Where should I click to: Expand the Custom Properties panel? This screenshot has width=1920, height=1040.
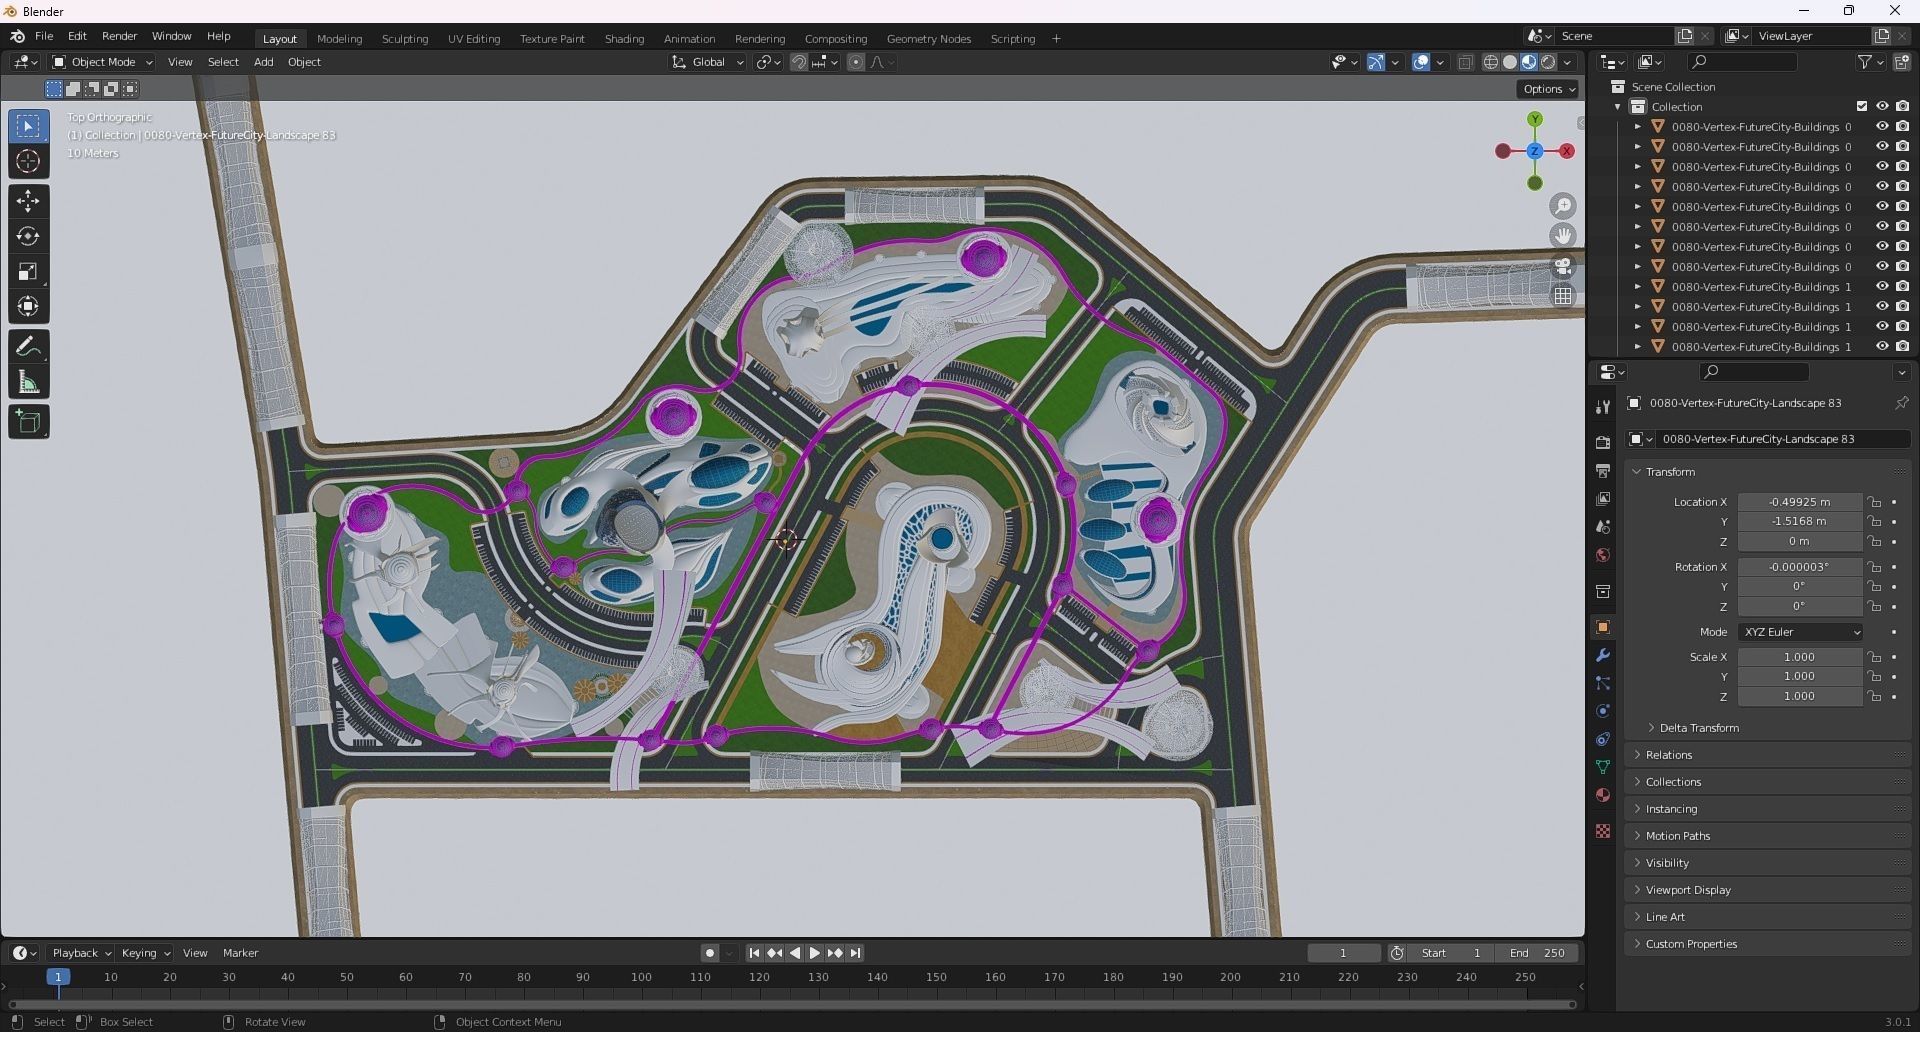point(1691,944)
